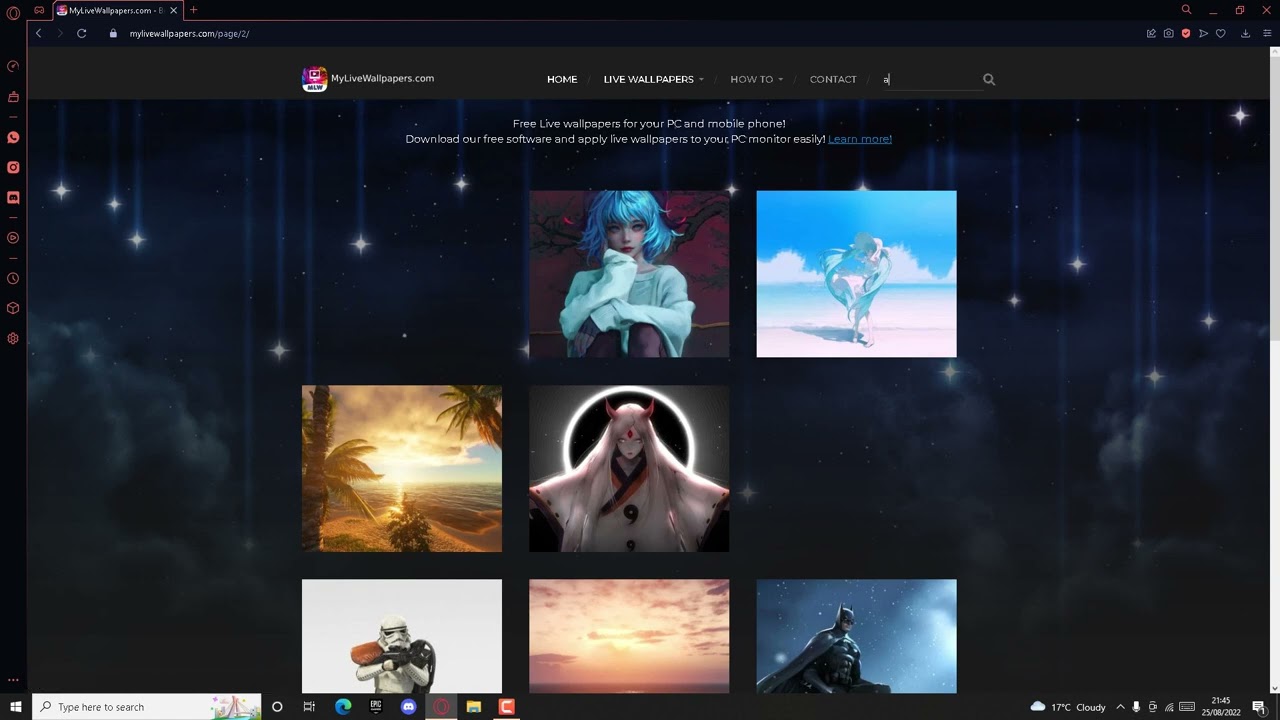The height and width of the screenshot is (720, 1280).
Task: Open the Batman wallpaper thumbnail
Action: [856, 636]
